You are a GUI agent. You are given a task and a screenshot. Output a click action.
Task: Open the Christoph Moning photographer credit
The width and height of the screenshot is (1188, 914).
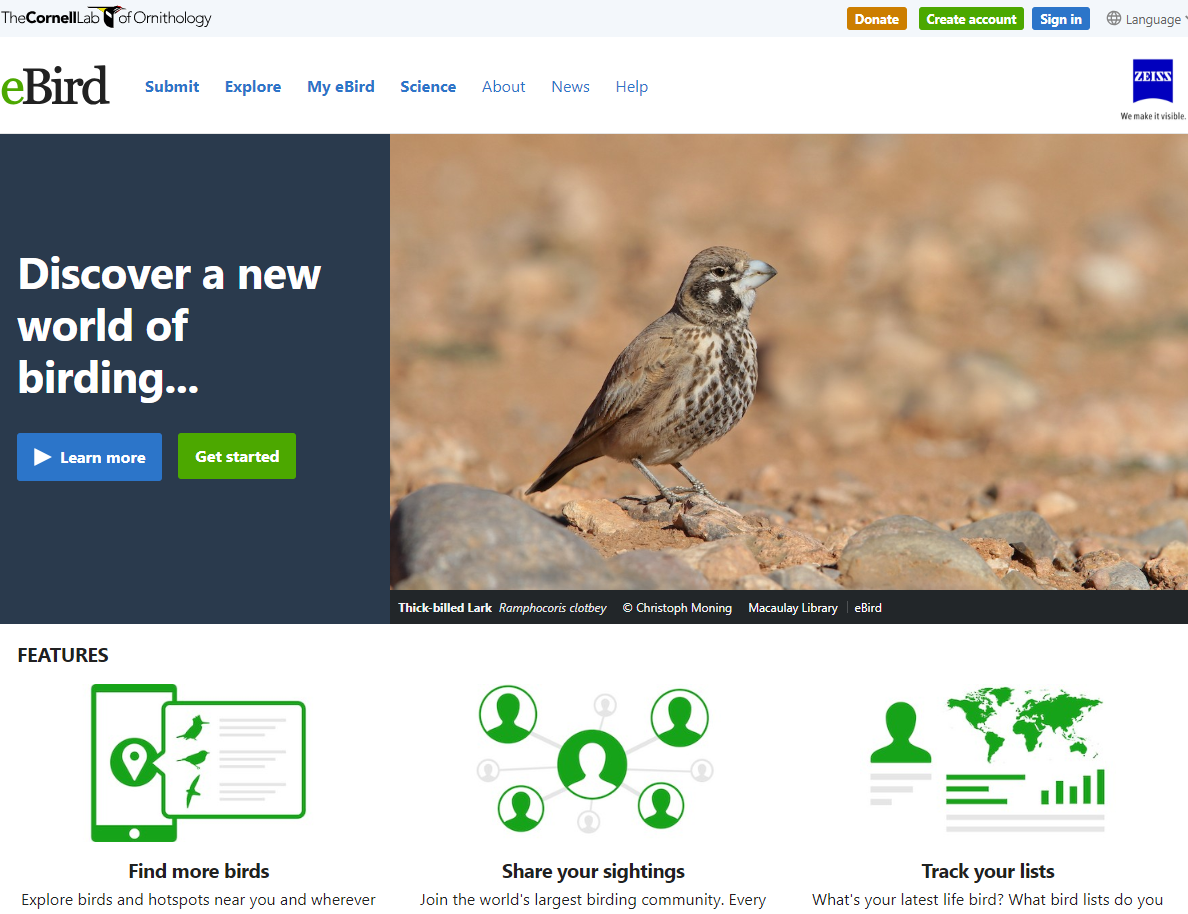677,608
